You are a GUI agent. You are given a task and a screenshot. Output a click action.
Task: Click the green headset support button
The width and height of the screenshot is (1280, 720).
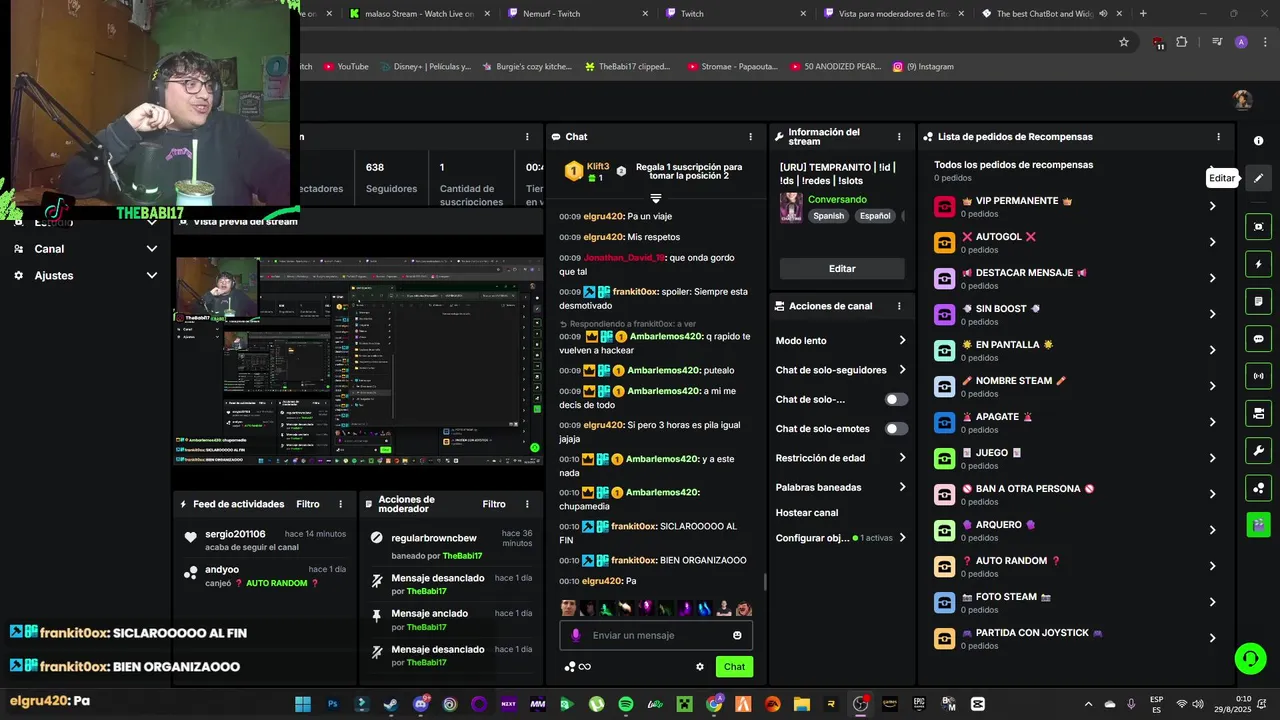pos(1250,658)
